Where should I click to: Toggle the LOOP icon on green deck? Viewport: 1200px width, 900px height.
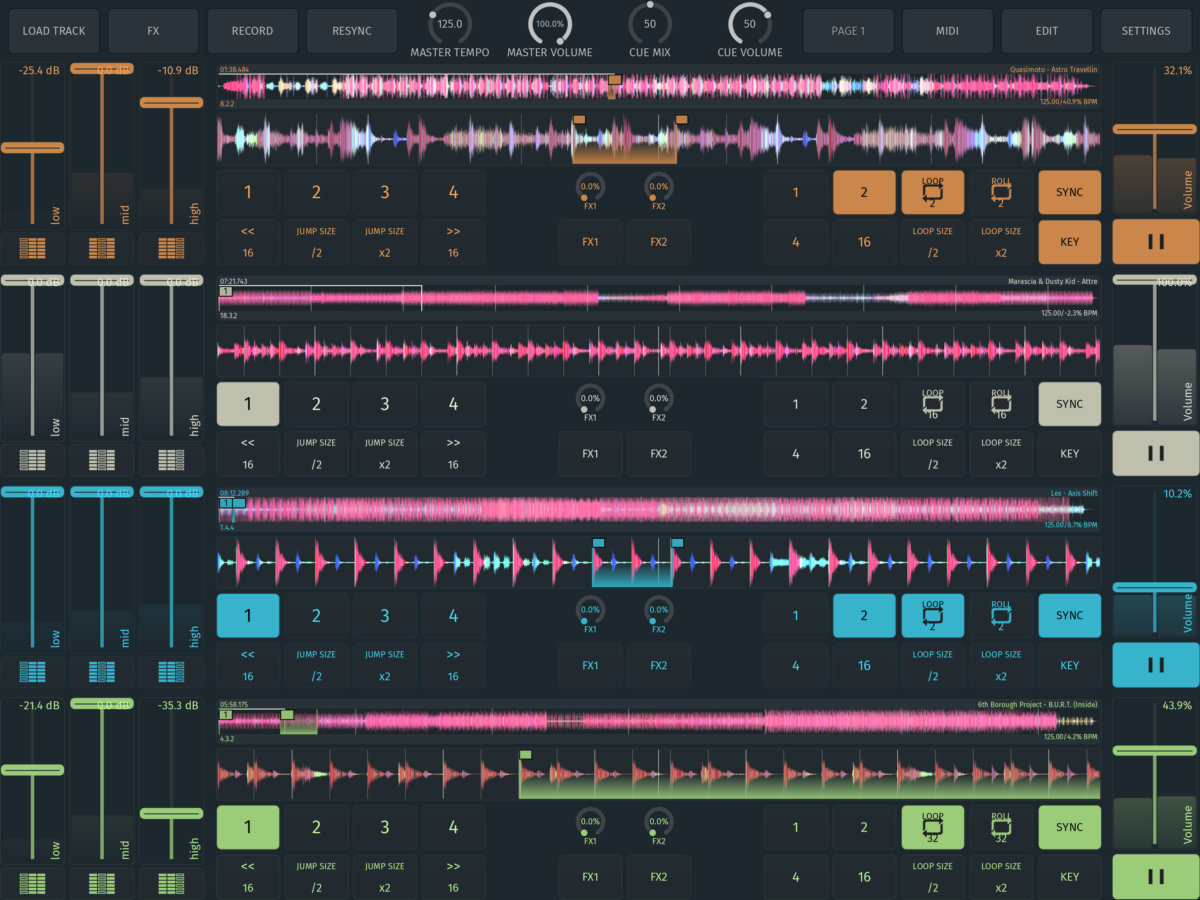click(932, 827)
